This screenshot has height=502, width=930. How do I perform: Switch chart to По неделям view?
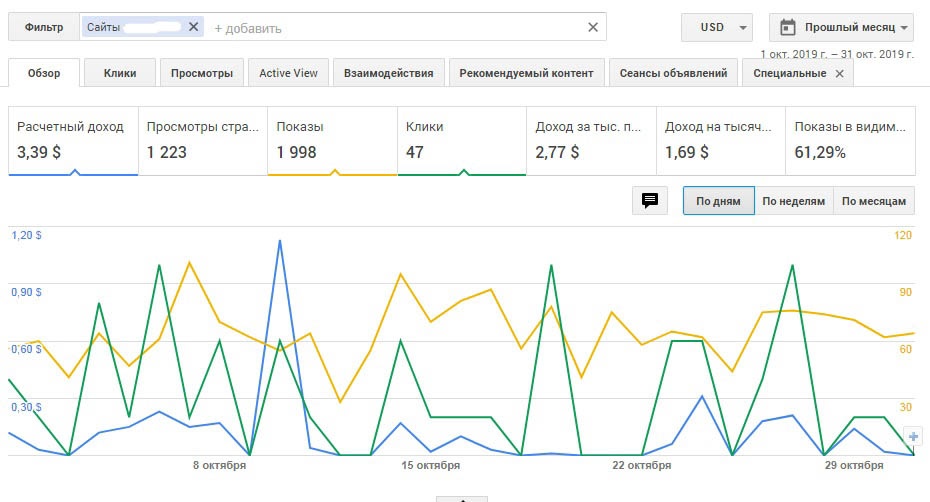pos(793,201)
